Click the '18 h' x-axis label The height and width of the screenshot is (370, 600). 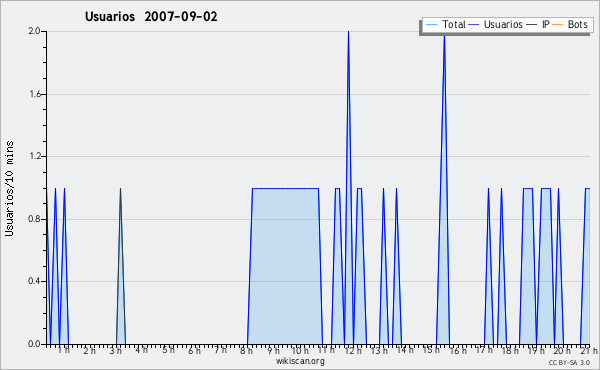510,351
